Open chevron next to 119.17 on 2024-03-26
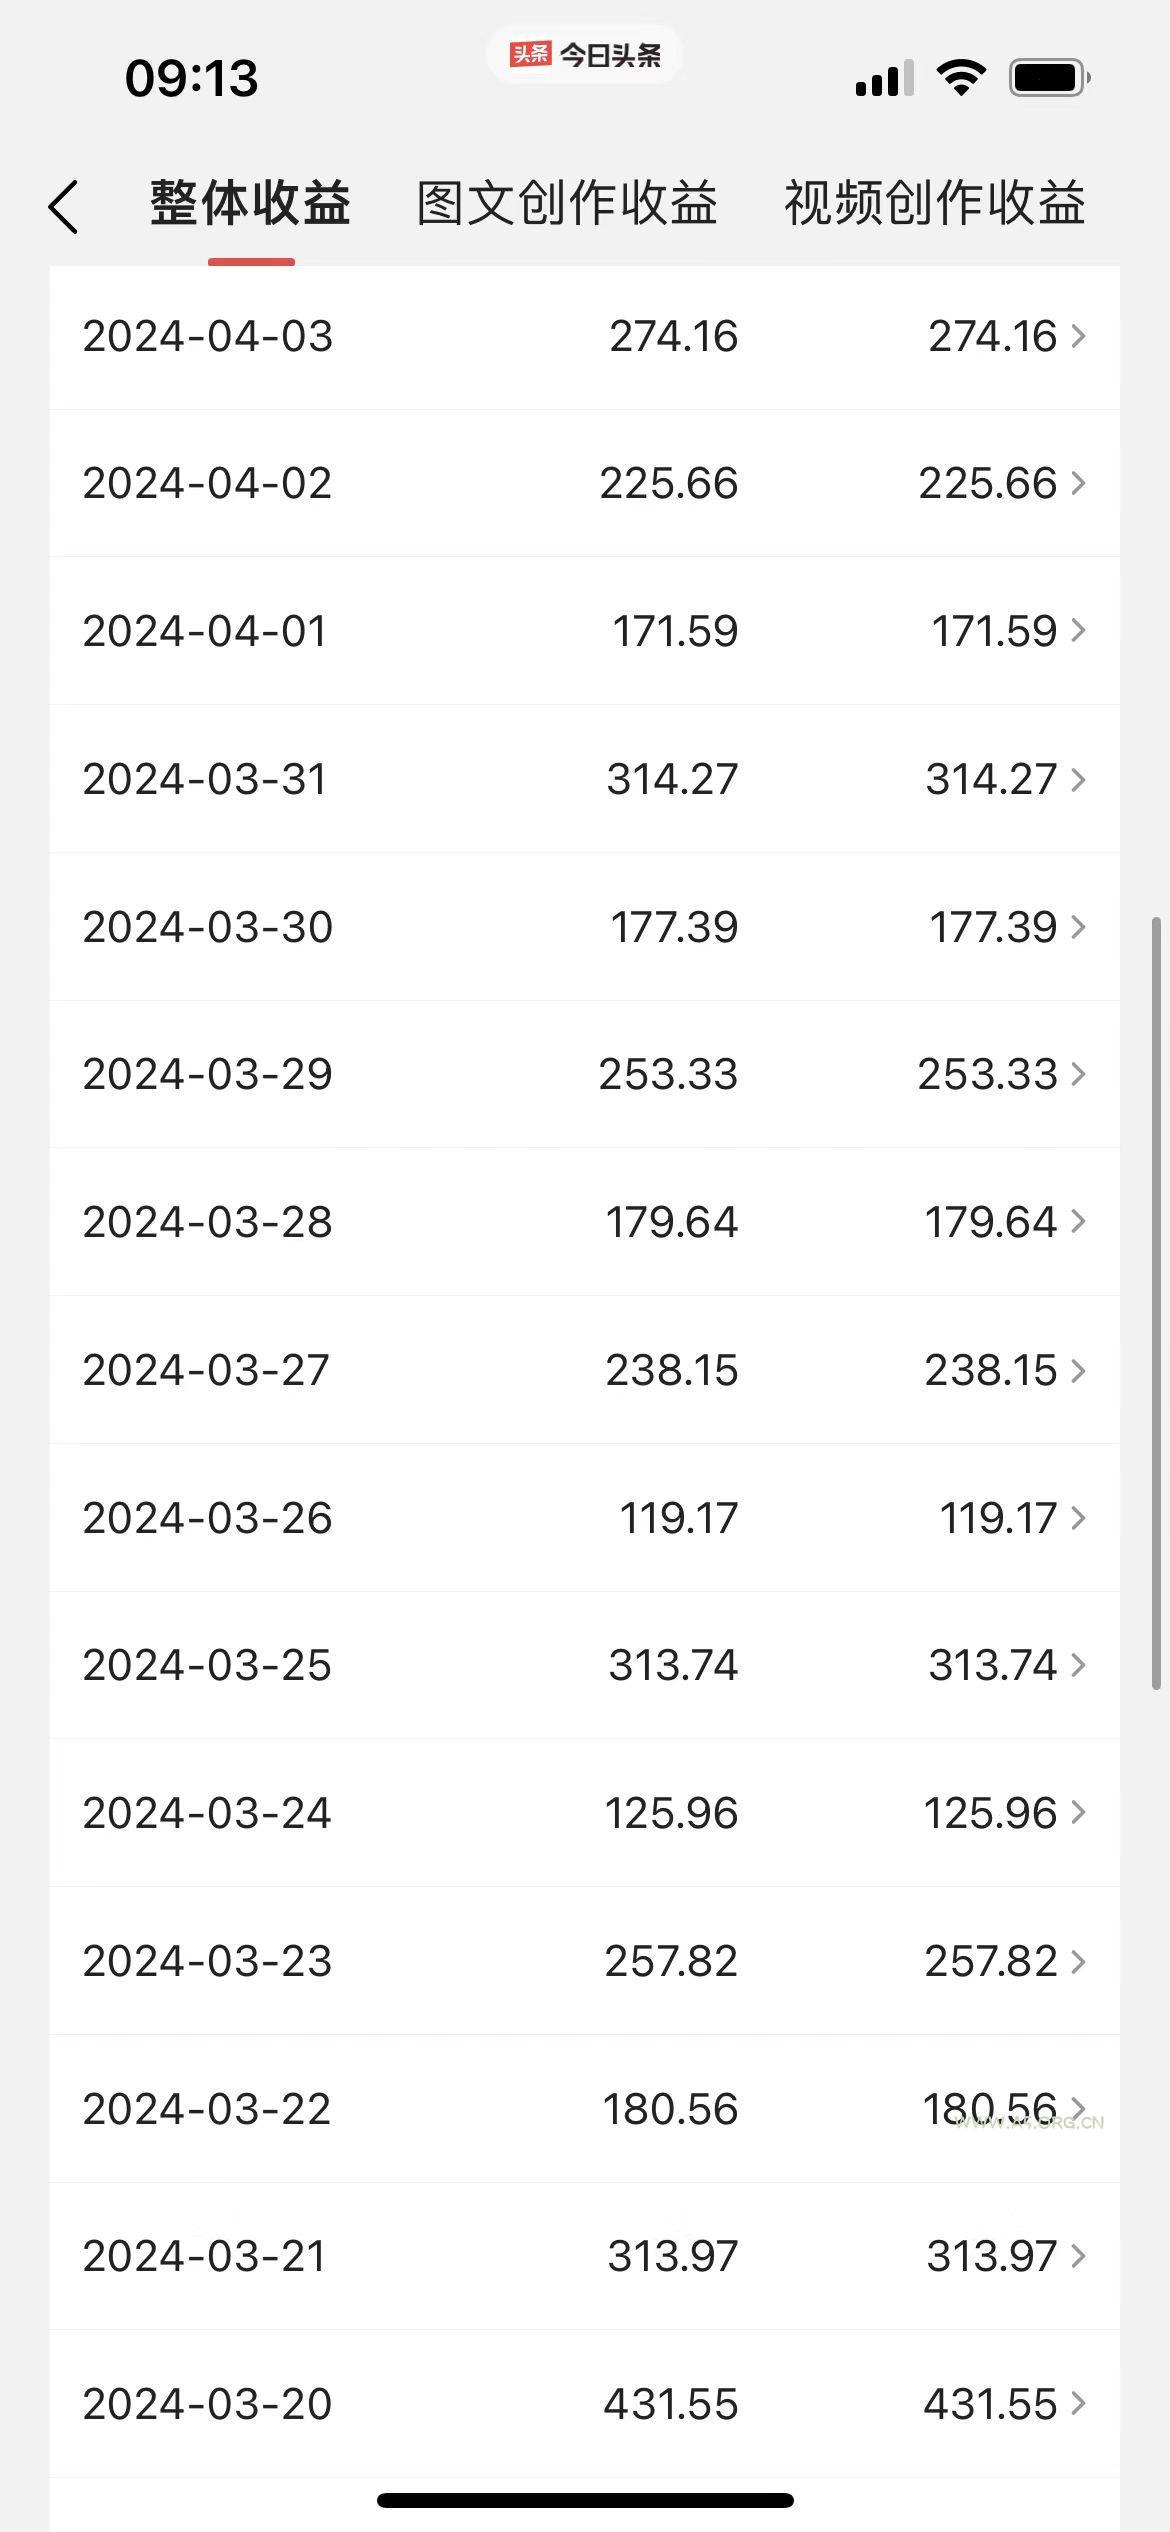The width and height of the screenshot is (1170, 2532). pos(1078,1518)
